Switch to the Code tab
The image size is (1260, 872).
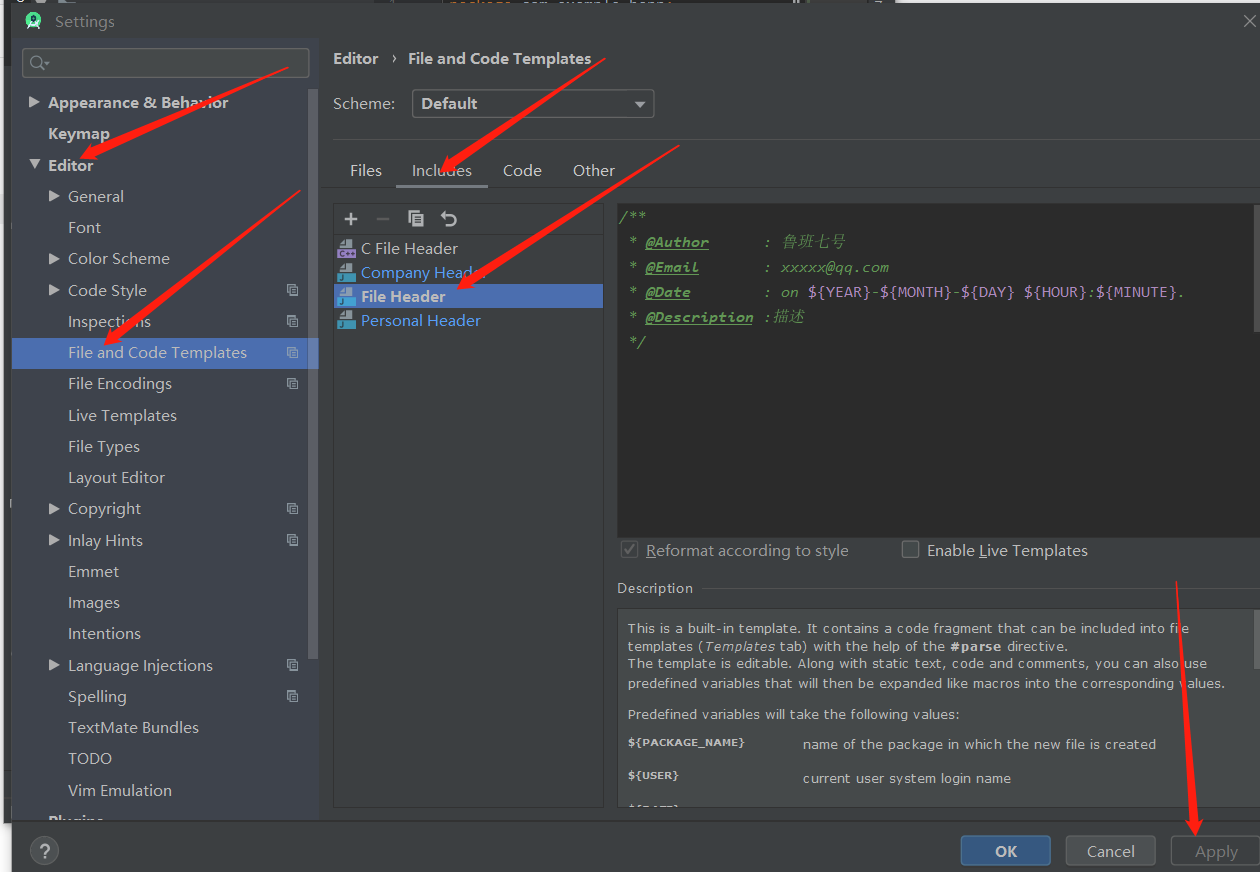tap(521, 170)
